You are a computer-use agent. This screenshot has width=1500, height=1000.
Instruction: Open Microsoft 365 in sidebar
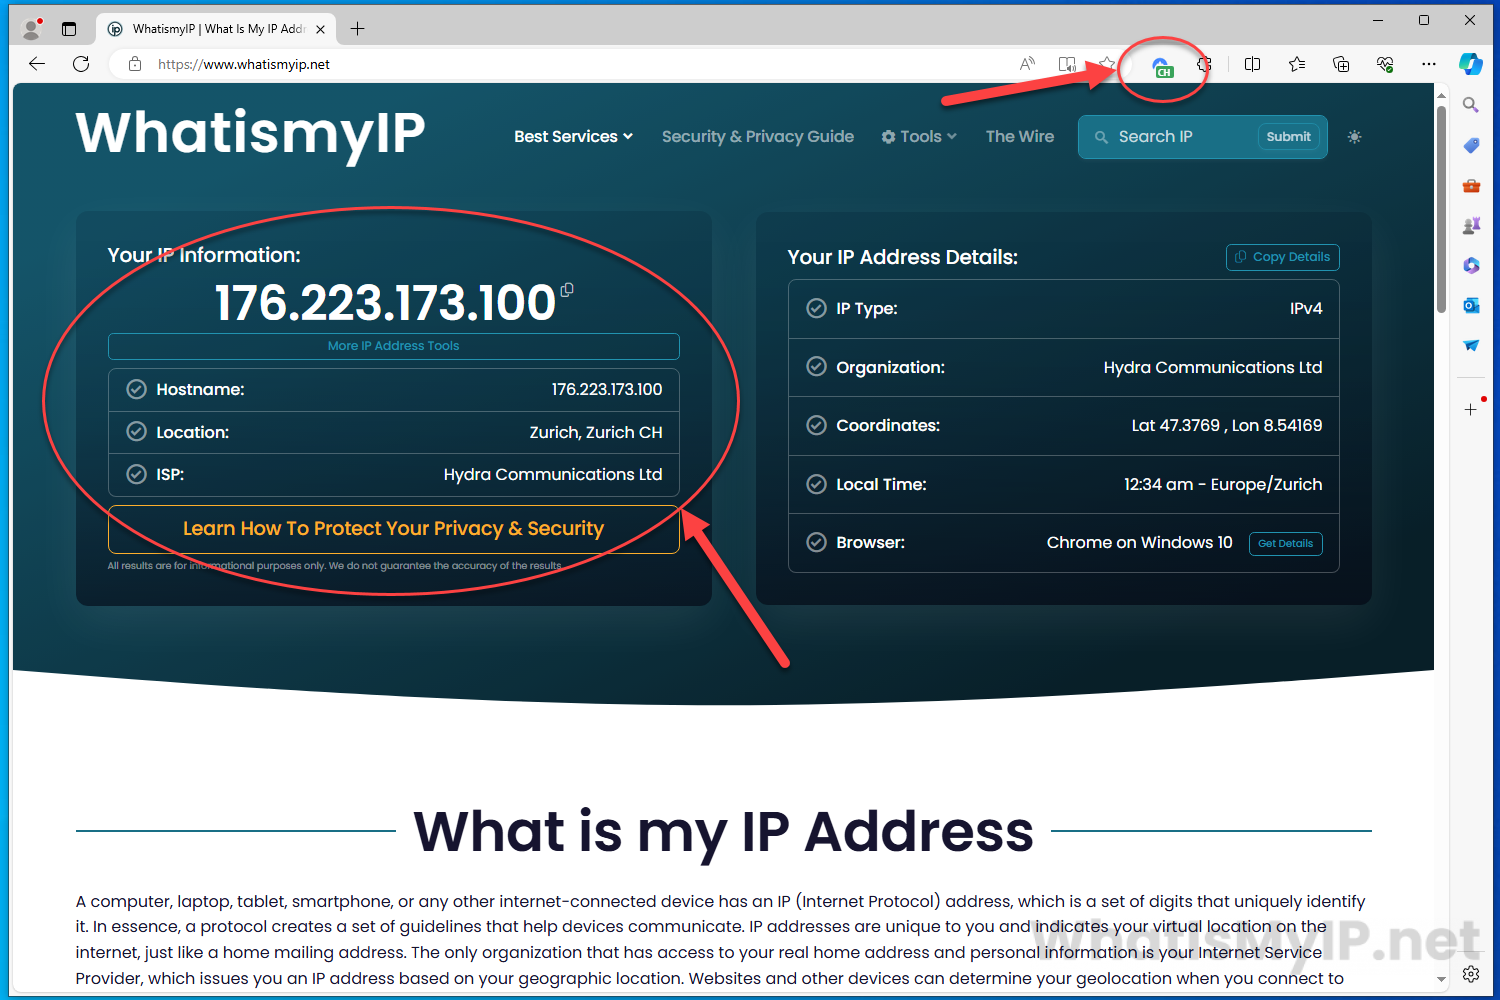click(1471, 265)
